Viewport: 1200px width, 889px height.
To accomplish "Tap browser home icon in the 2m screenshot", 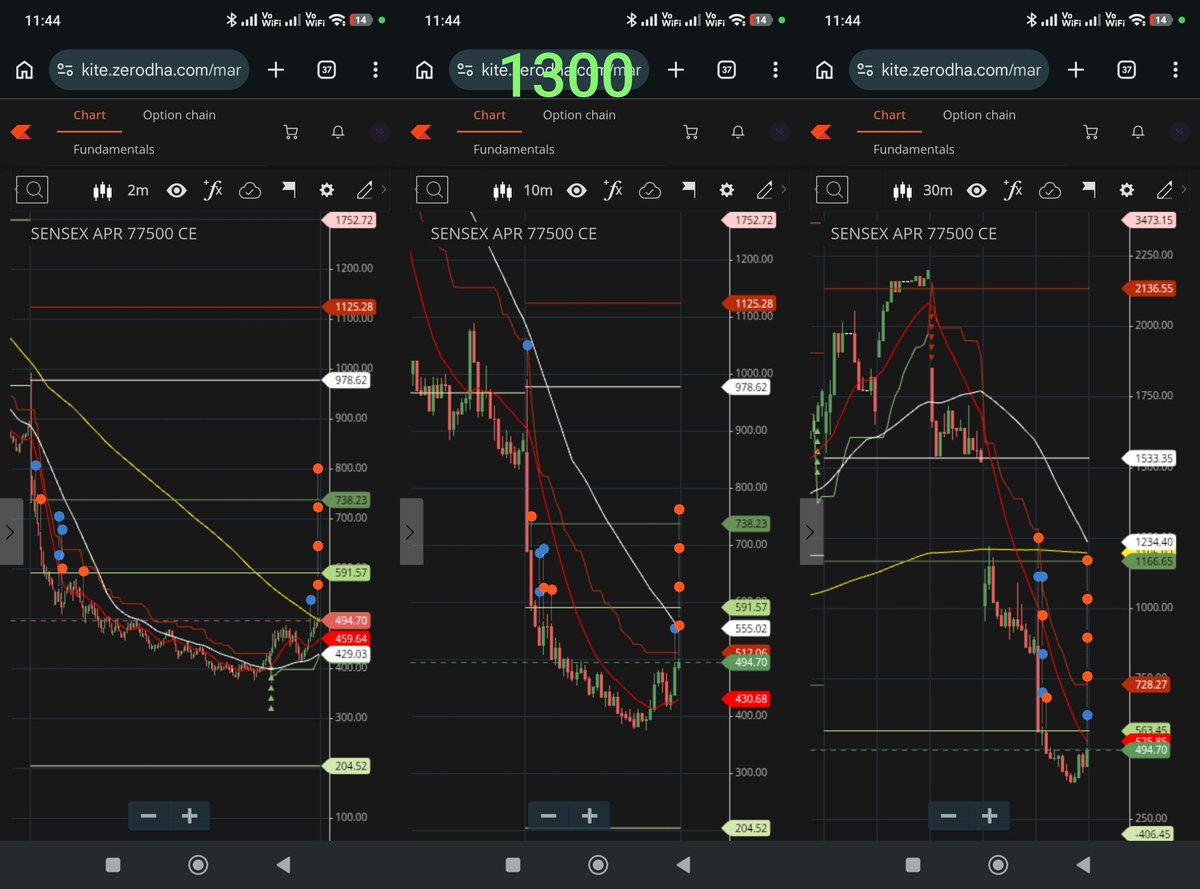I will [25, 70].
